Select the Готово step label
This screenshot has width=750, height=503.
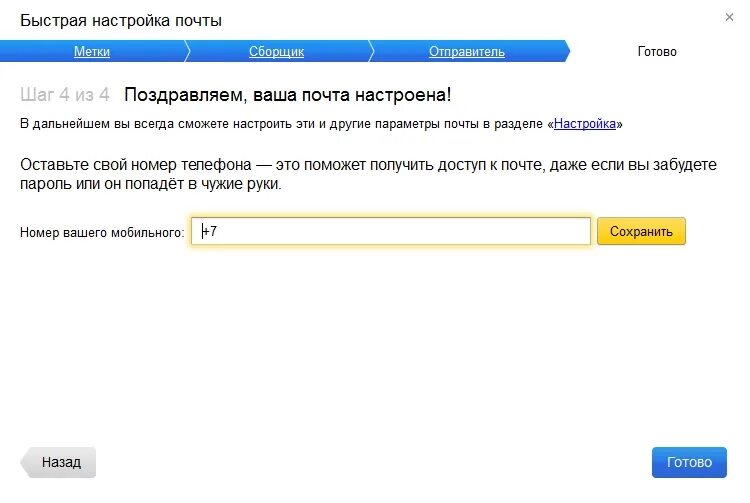point(657,52)
